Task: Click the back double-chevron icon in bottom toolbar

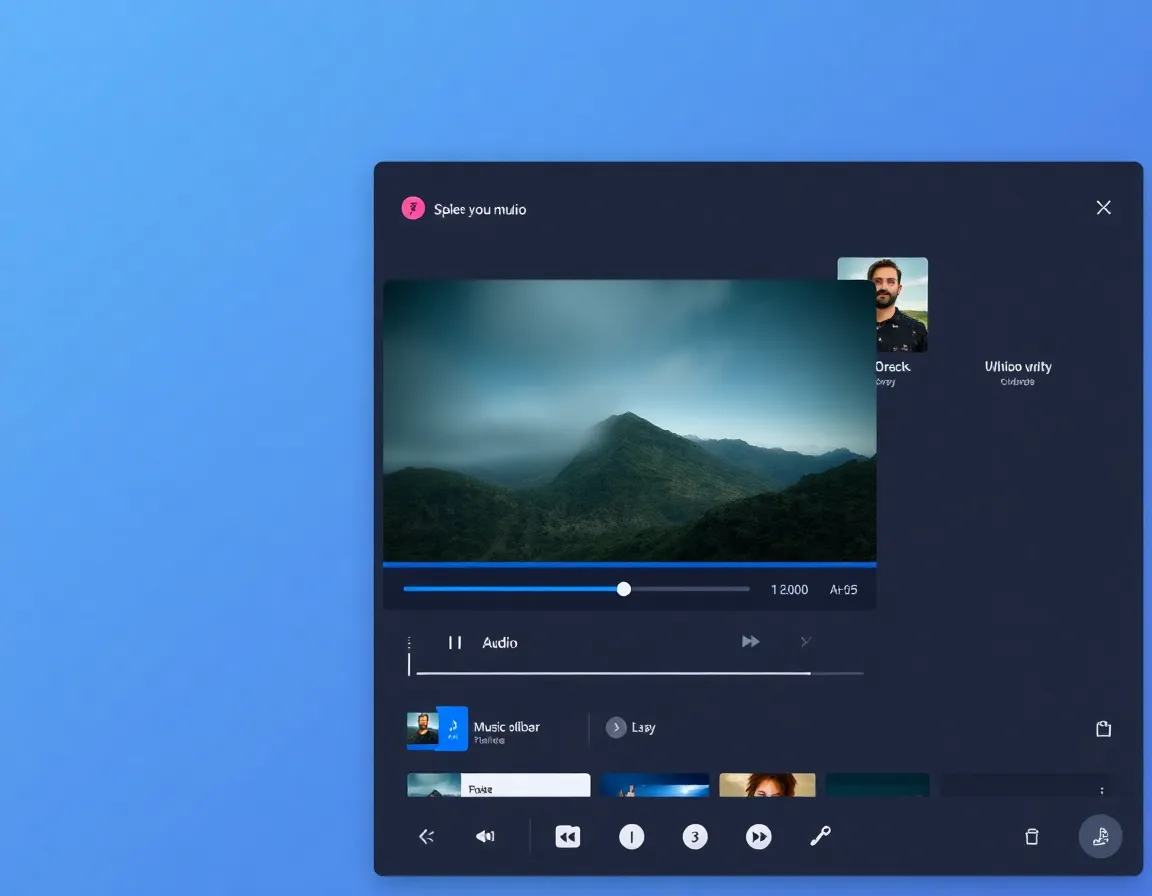Action: (426, 837)
